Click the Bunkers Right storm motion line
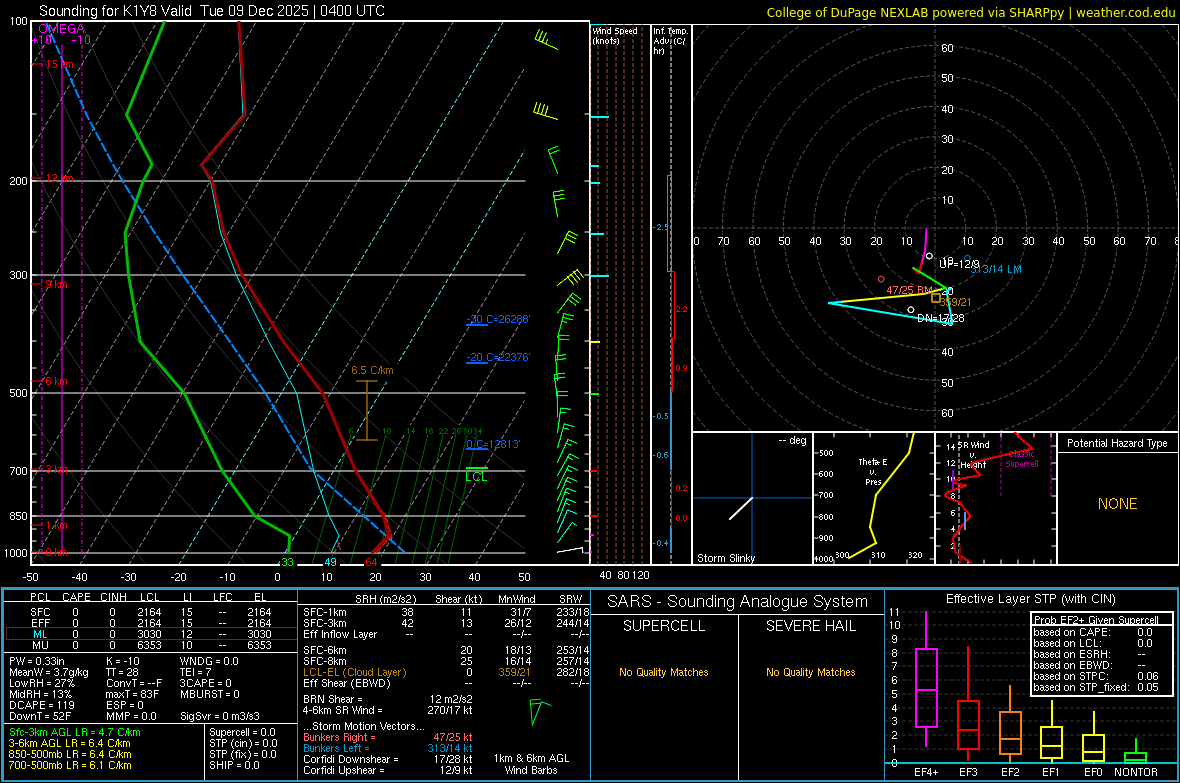The image size is (1180, 783). (x=388, y=737)
